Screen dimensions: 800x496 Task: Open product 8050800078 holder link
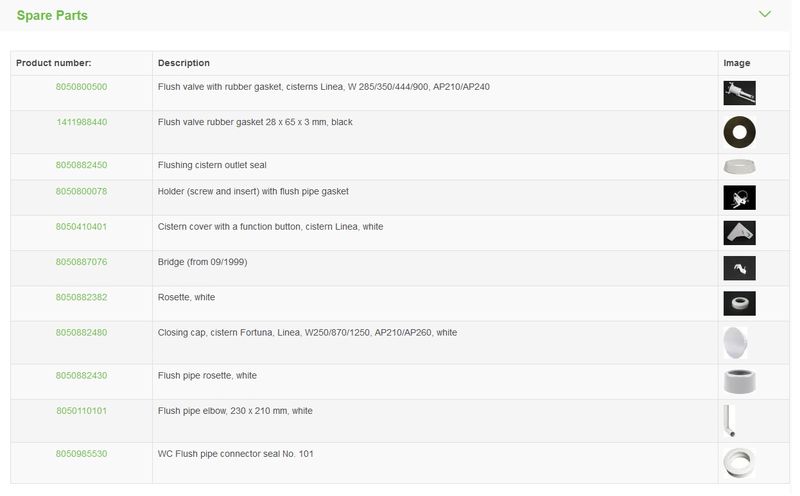coord(81,191)
